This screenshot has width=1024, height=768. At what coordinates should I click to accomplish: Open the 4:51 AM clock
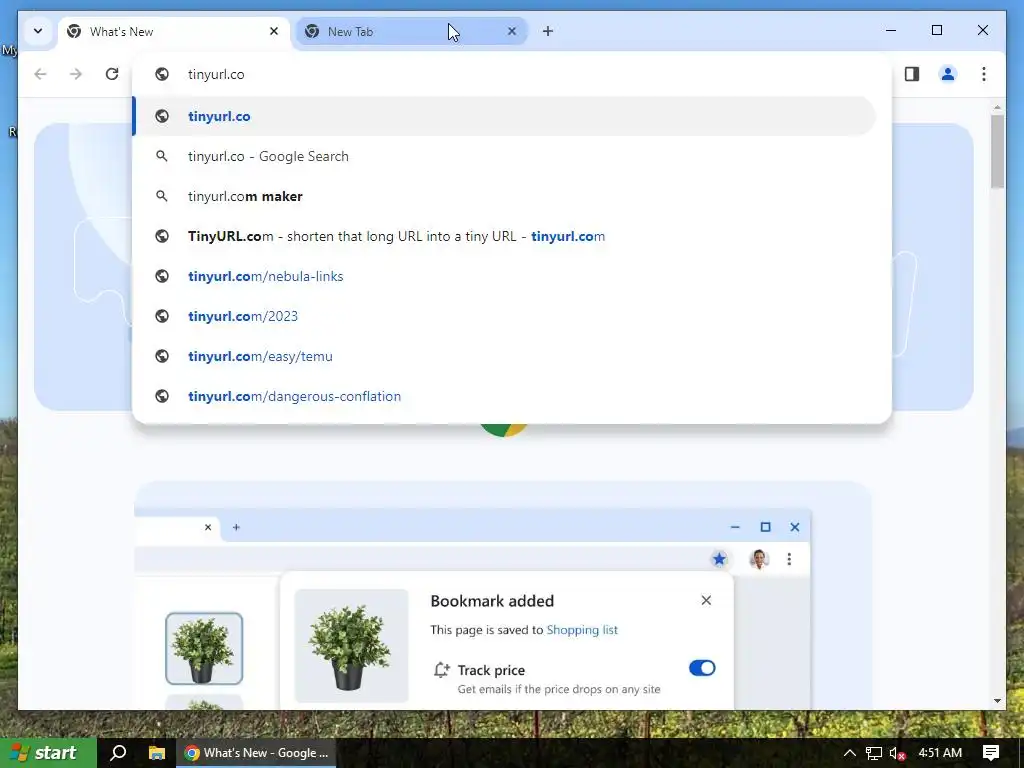940,753
